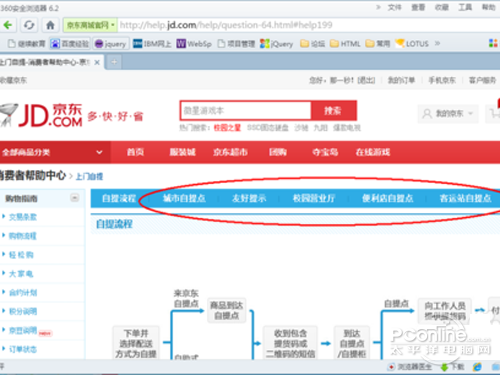Select the passenger station pickup tab
Screen dimensions: 500x375
pyautogui.click(x=465, y=198)
